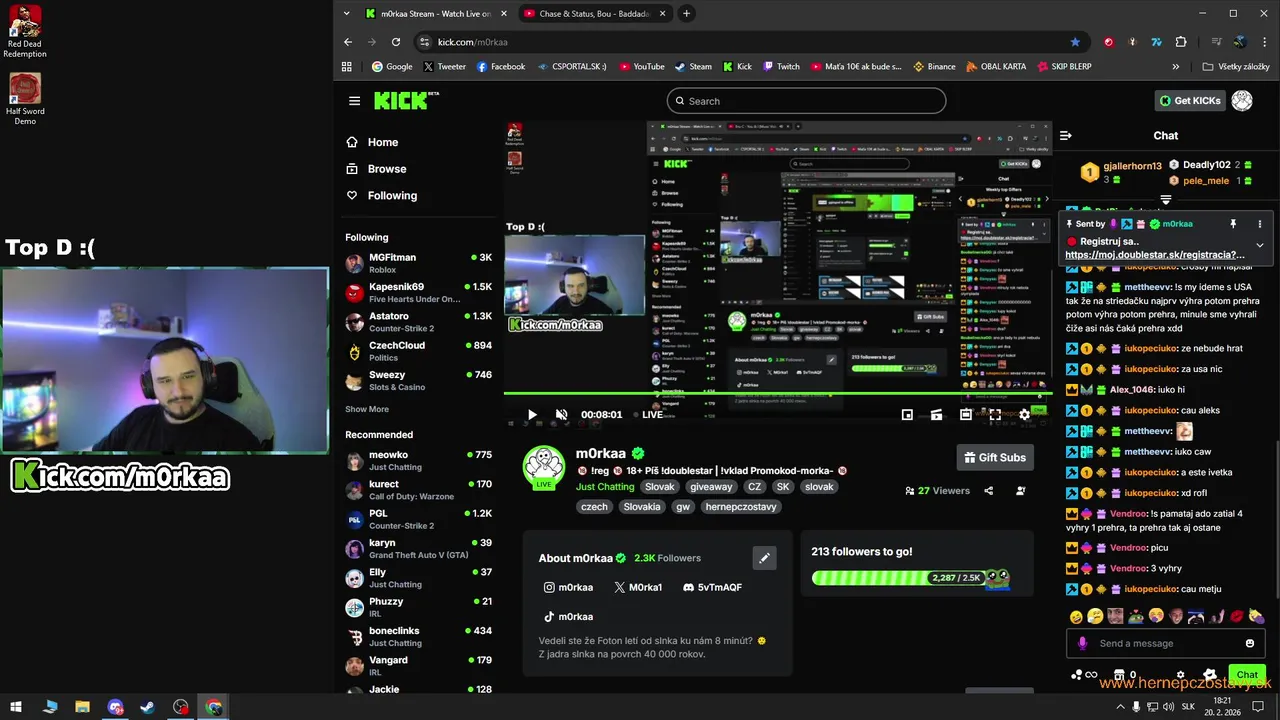The width and height of the screenshot is (1280, 720).
Task: Click the Search field on Kick
Action: click(x=806, y=101)
